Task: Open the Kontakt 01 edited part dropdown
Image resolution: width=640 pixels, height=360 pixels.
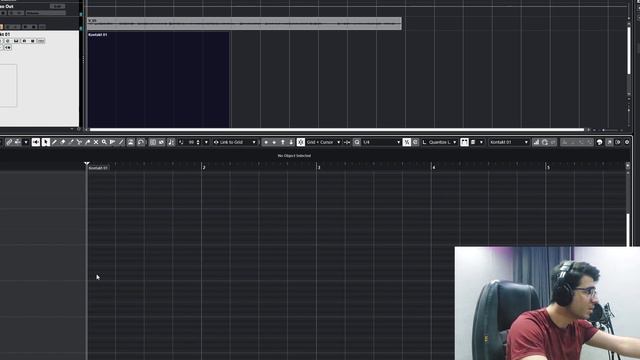Action: coord(509,142)
